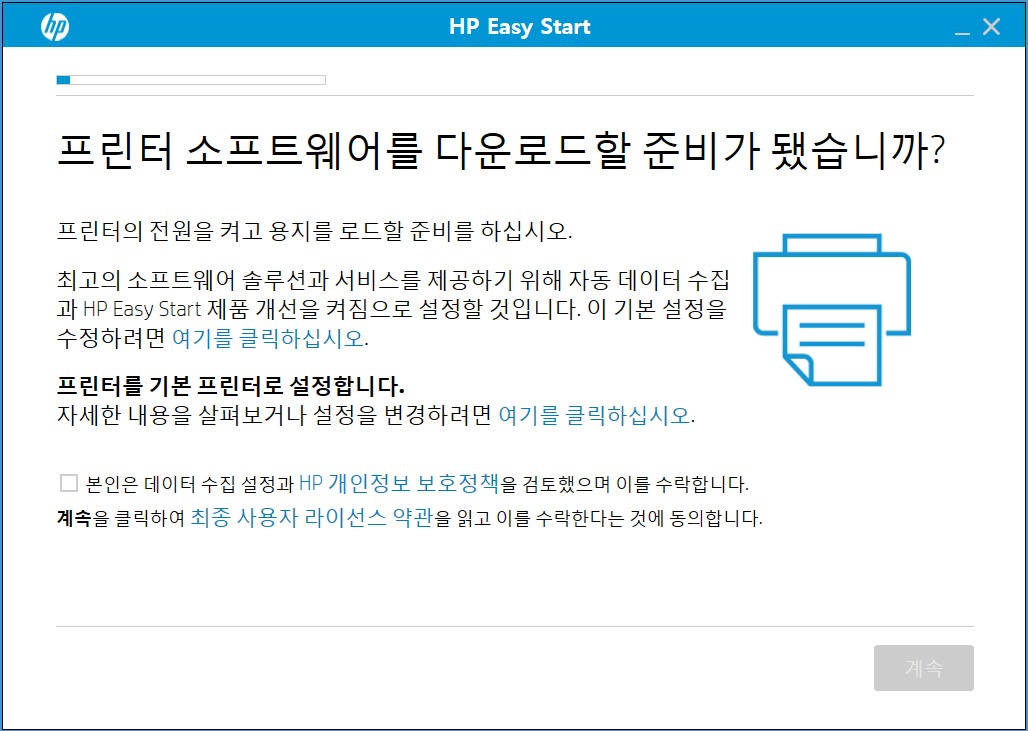Click the bold text '프린터를 기본 프린터로 설정합니다.'

[x=231, y=385]
